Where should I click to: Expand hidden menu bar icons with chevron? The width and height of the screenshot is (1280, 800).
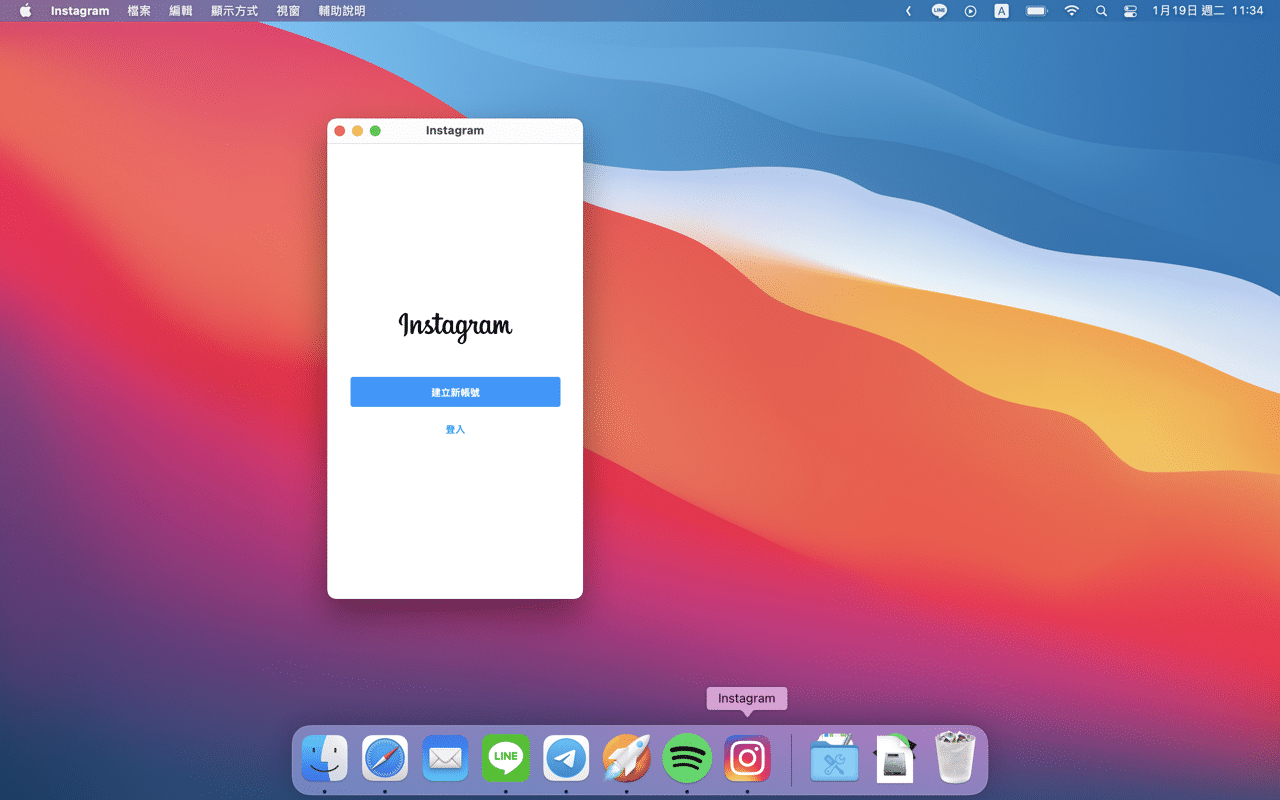tap(908, 11)
